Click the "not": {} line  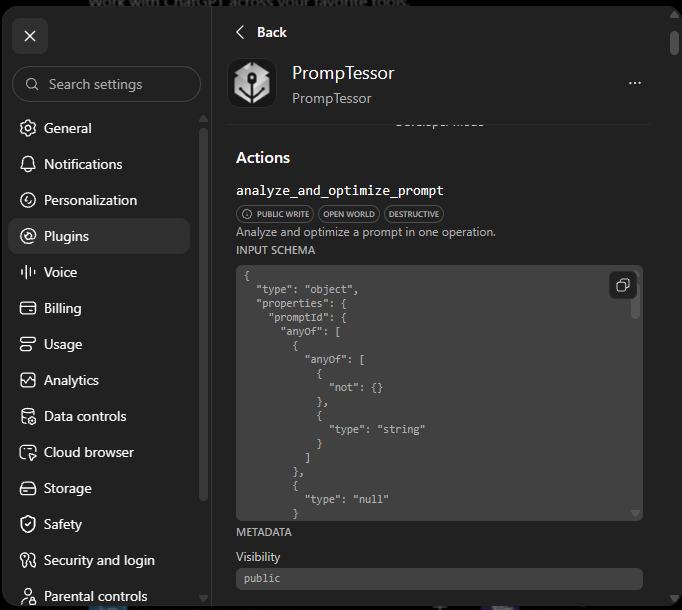(x=356, y=387)
